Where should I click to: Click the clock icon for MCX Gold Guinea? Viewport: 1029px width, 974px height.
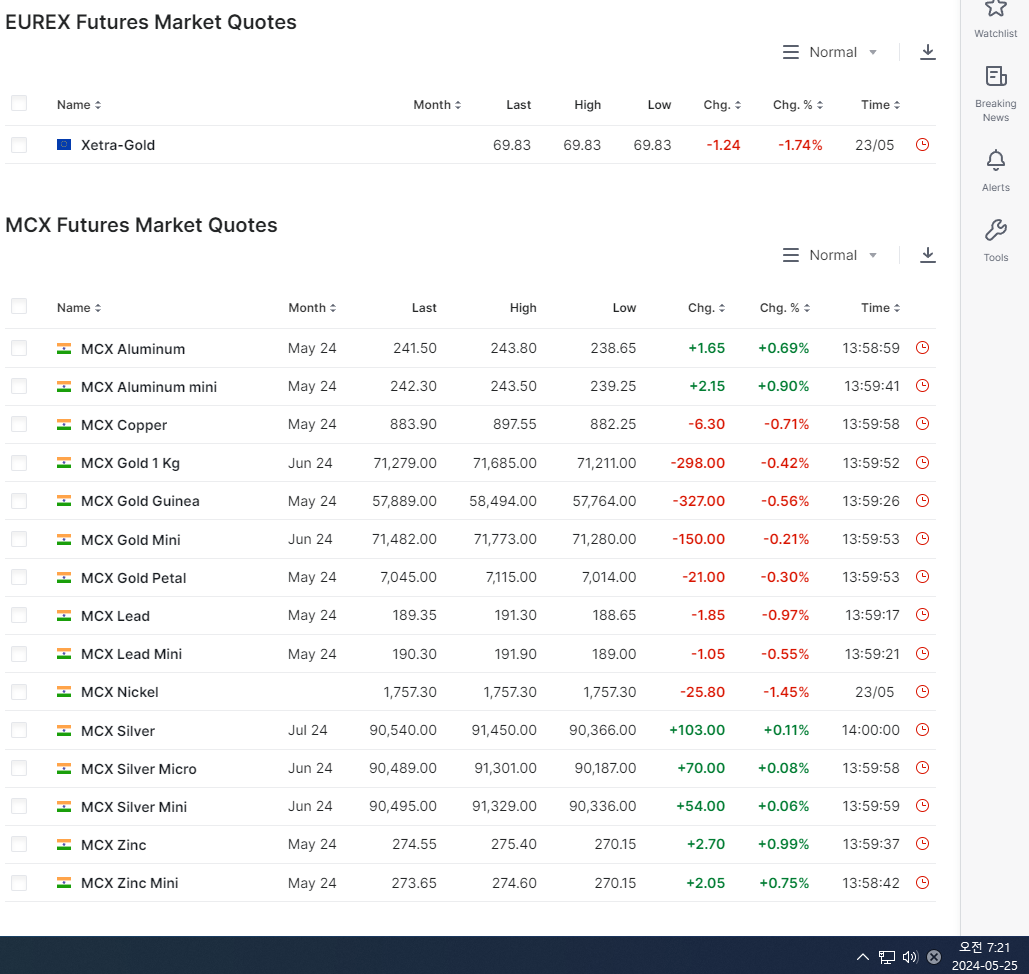point(922,501)
